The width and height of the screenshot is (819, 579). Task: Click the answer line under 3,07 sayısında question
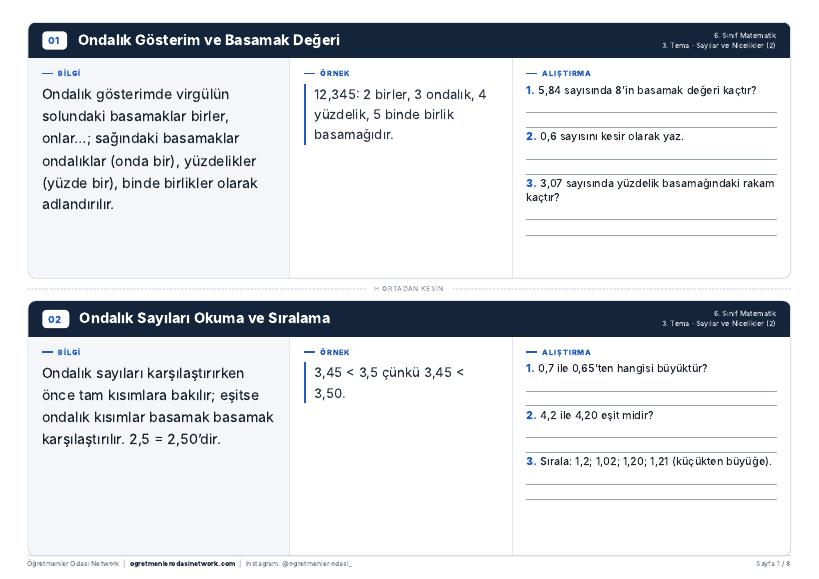coord(651,220)
